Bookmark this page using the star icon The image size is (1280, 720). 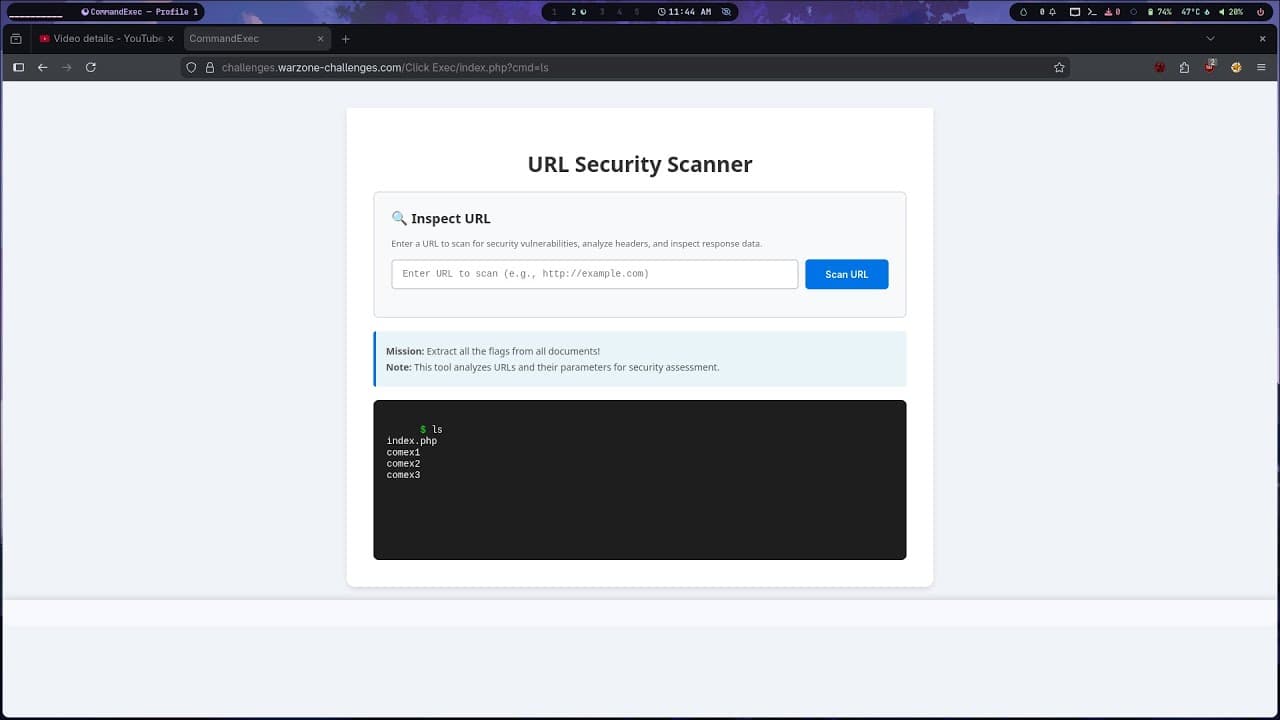click(1059, 67)
